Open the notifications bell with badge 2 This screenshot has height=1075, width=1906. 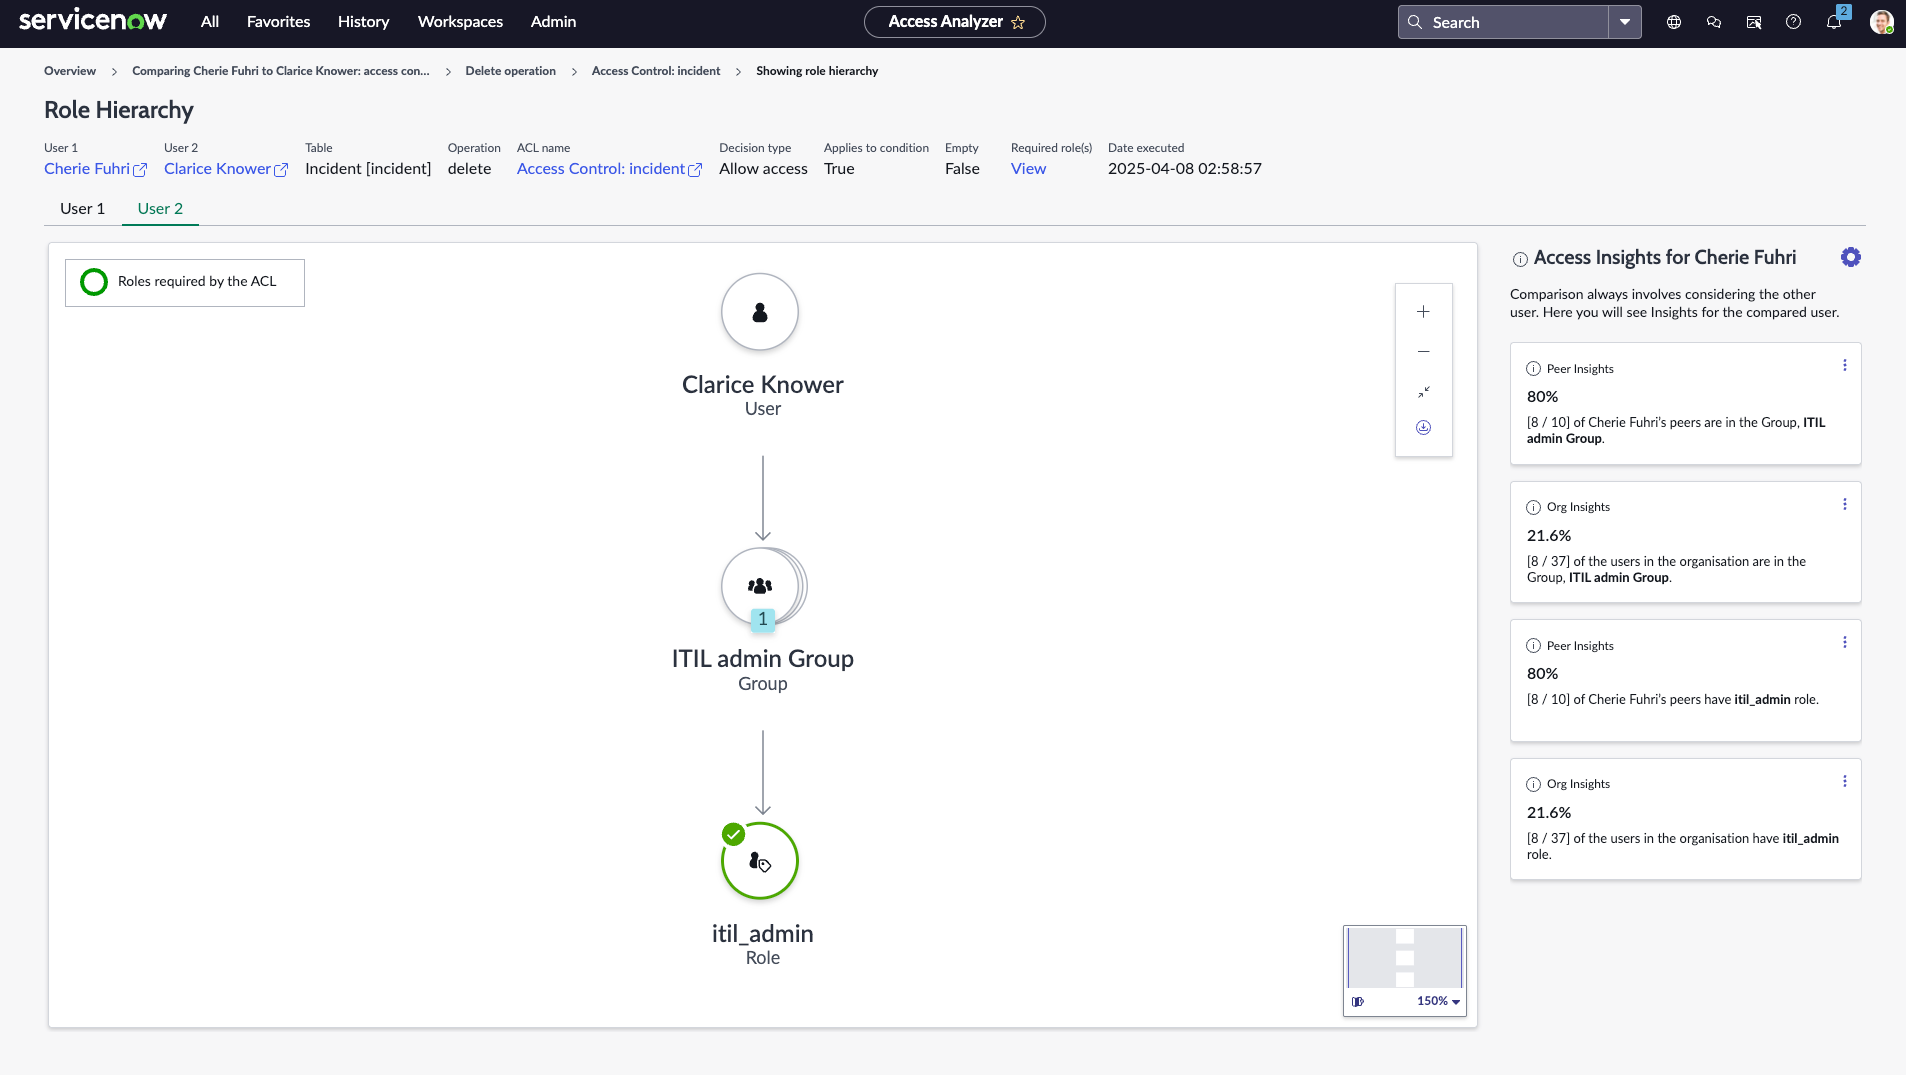1834,22
